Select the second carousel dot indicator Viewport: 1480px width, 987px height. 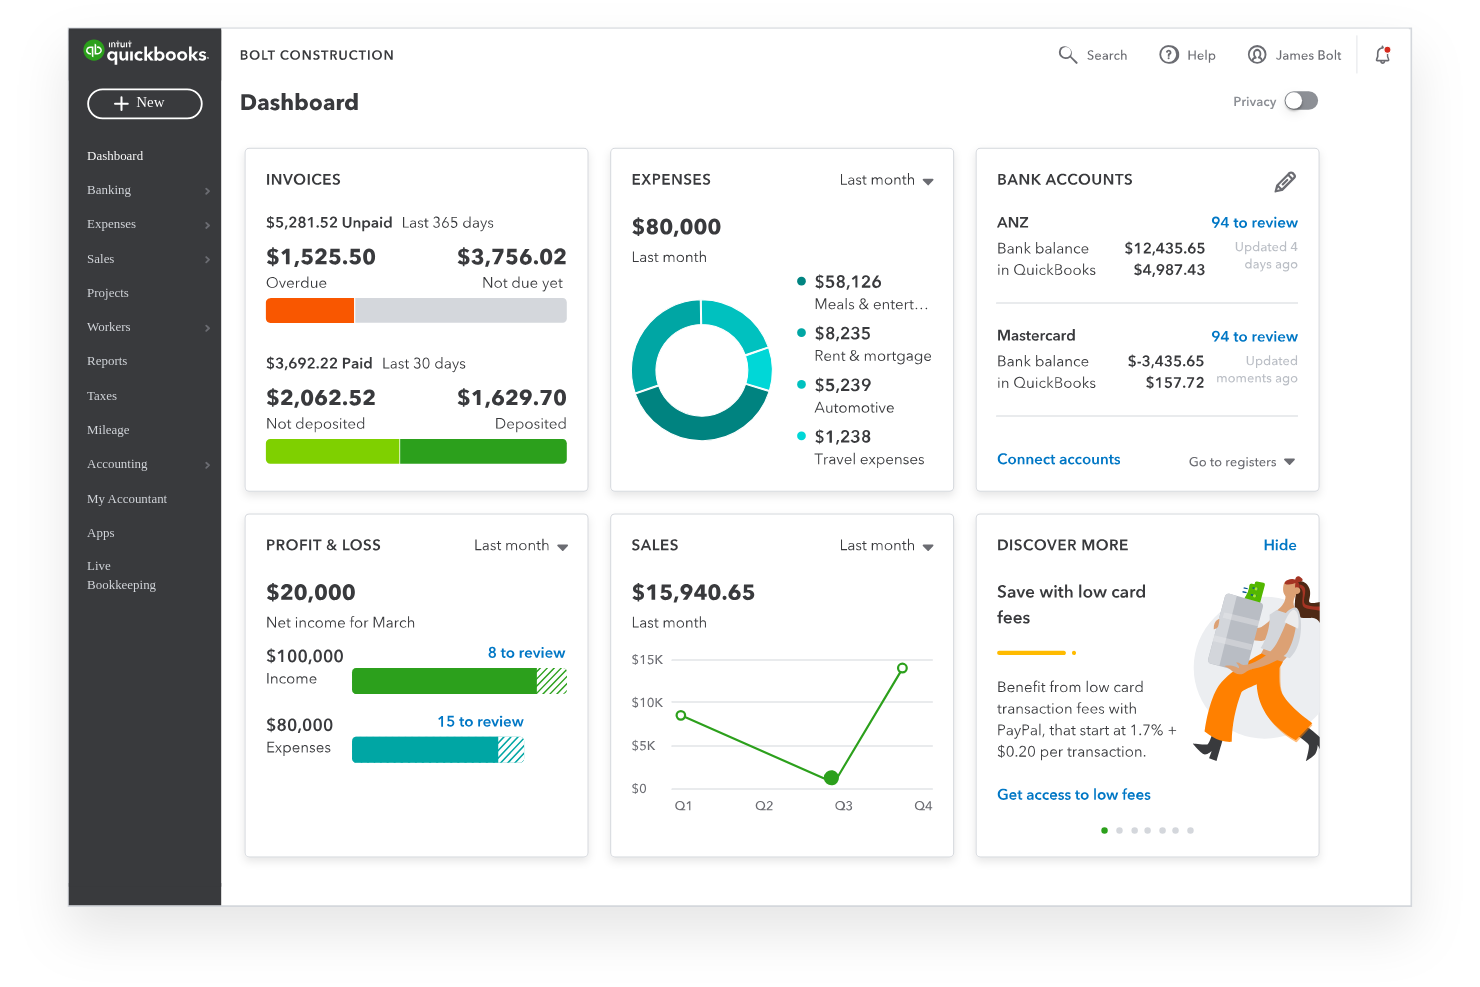coord(1119,830)
